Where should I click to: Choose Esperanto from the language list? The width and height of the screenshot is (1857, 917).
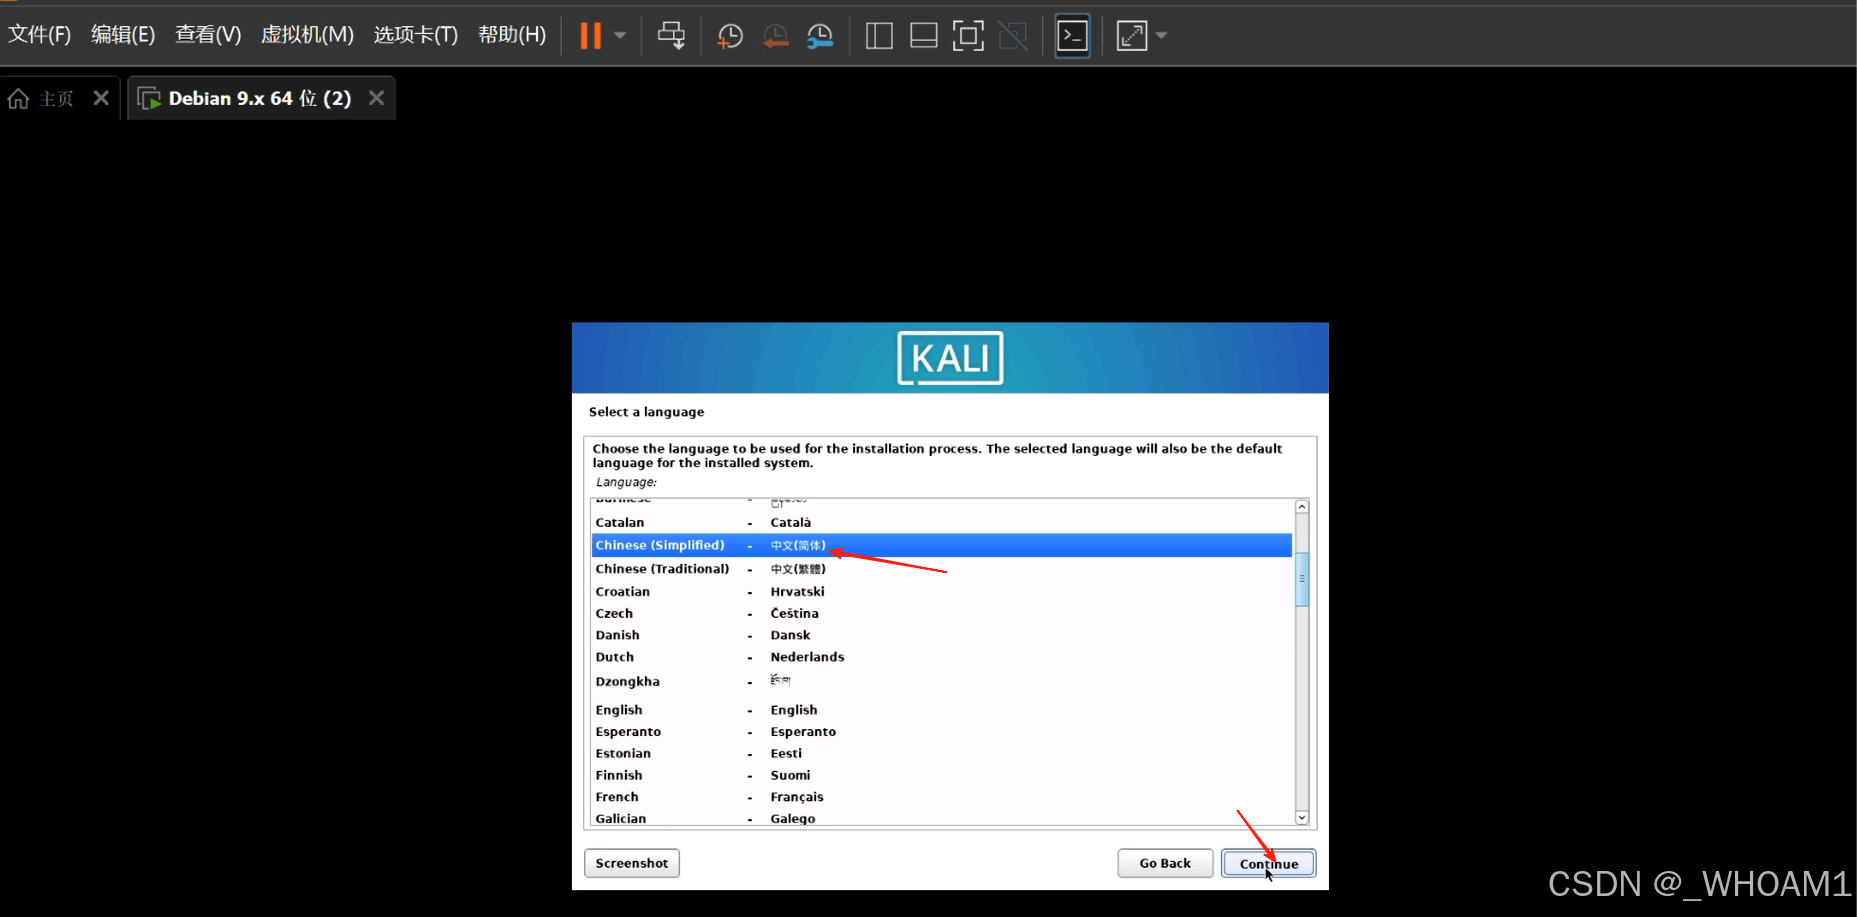941,732
